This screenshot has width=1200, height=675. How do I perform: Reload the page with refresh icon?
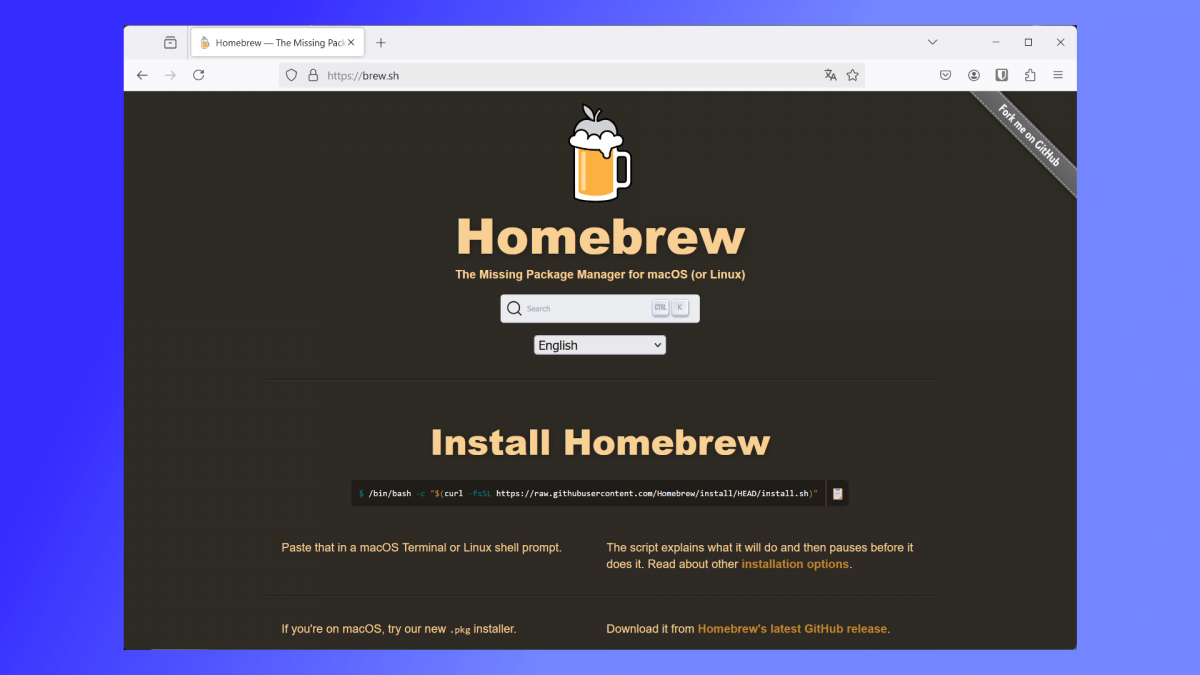(x=199, y=75)
